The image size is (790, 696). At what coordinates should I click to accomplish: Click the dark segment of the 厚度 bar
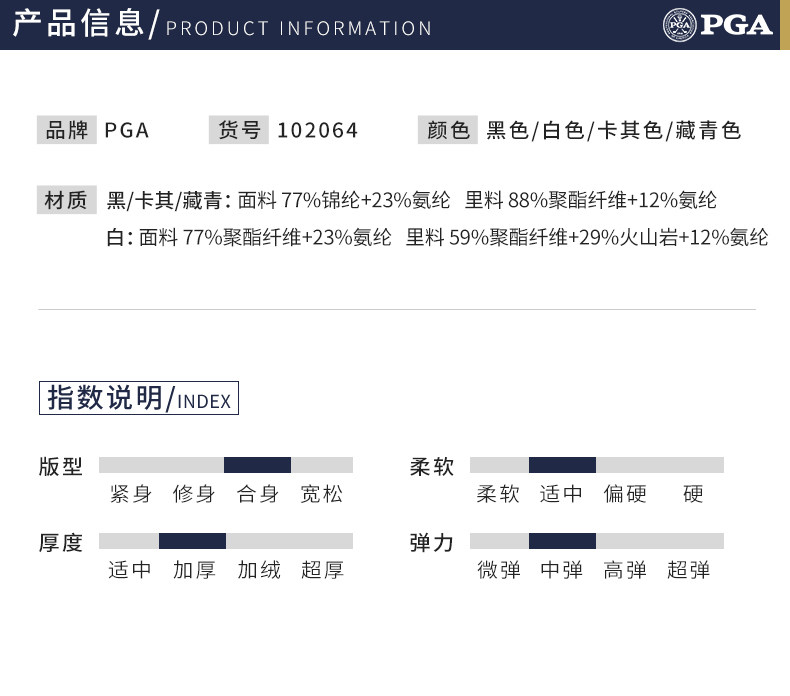(x=192, y=541)
